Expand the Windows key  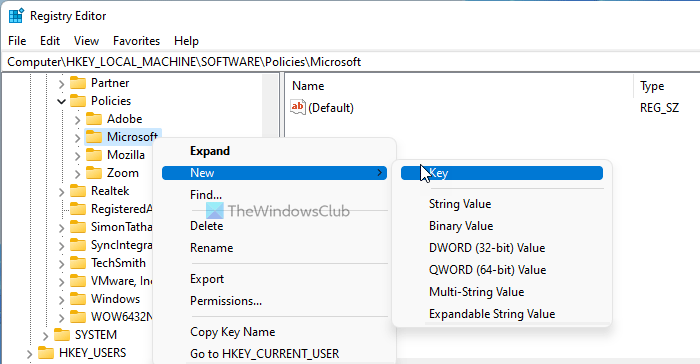(x=62, y=300)
